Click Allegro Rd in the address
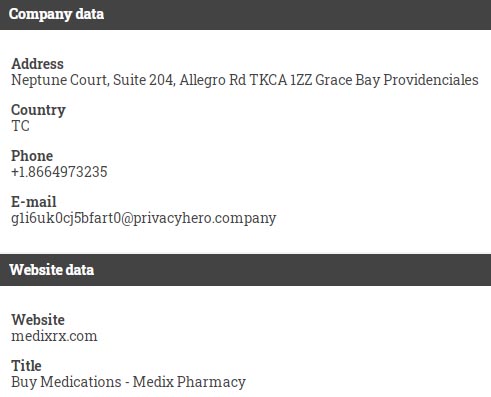 point(213,80)
